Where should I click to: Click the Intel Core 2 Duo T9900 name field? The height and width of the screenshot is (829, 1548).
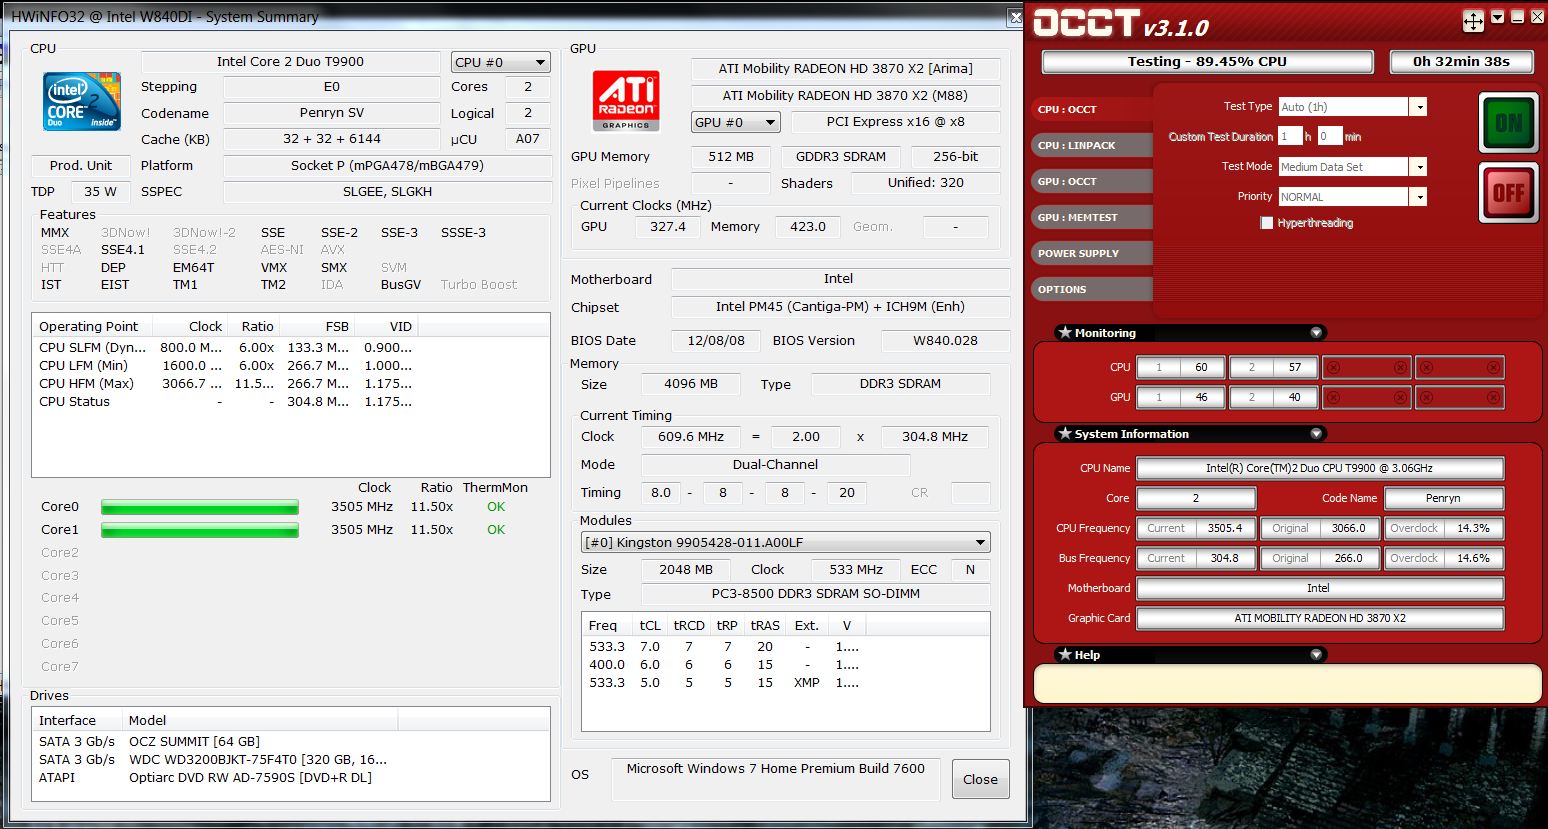coord(291,61)
